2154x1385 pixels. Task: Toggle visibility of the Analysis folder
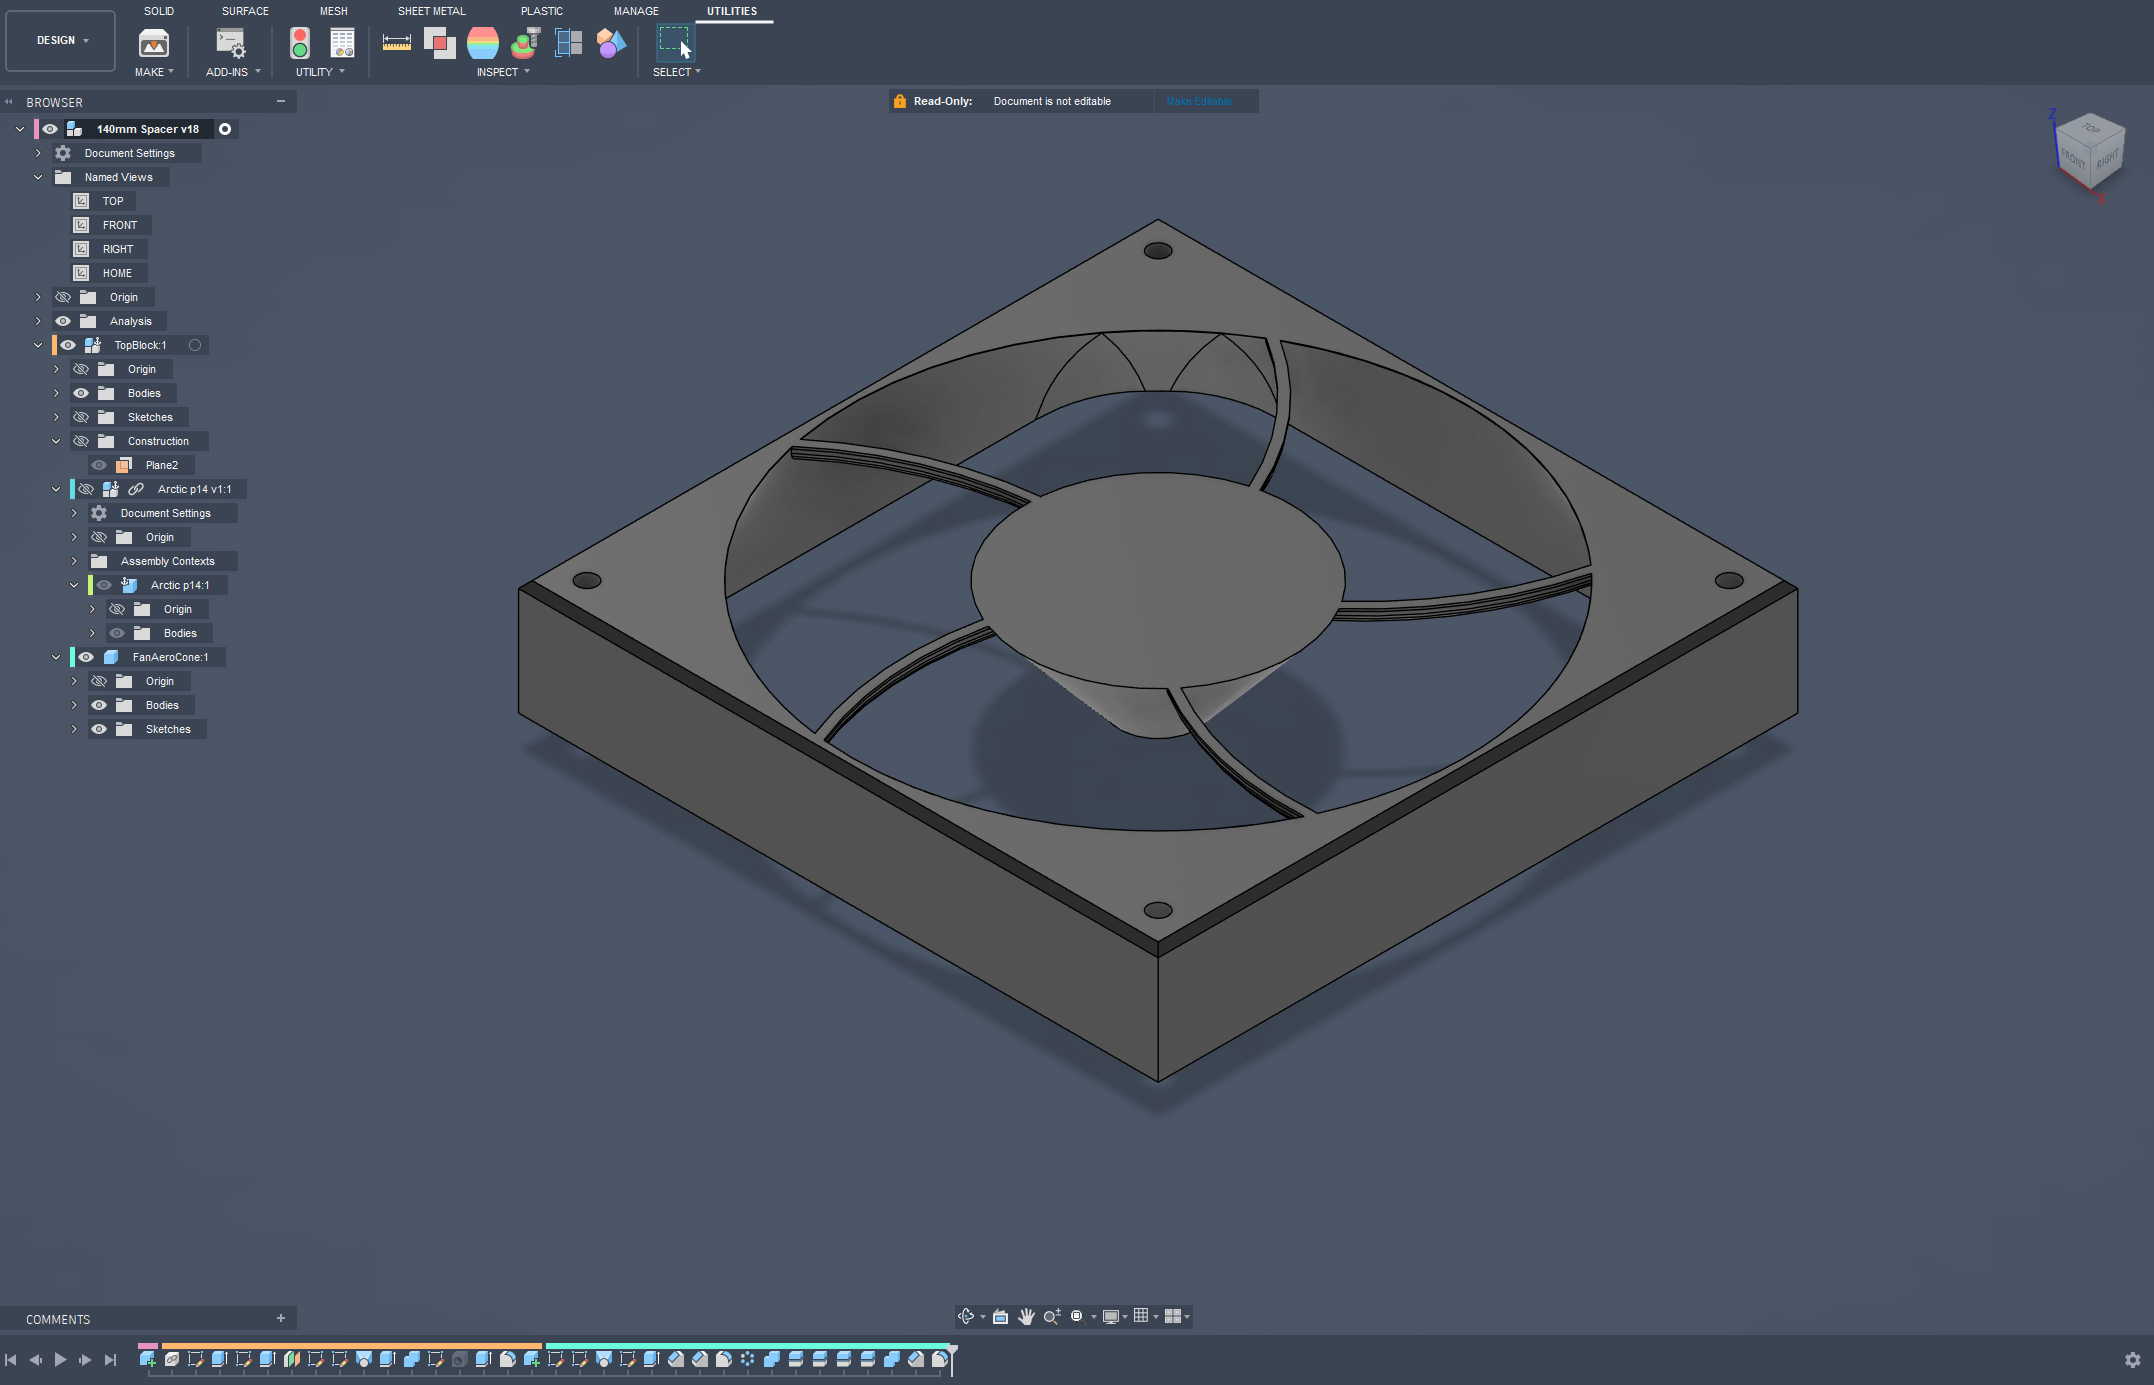click(x=63, y=321)
